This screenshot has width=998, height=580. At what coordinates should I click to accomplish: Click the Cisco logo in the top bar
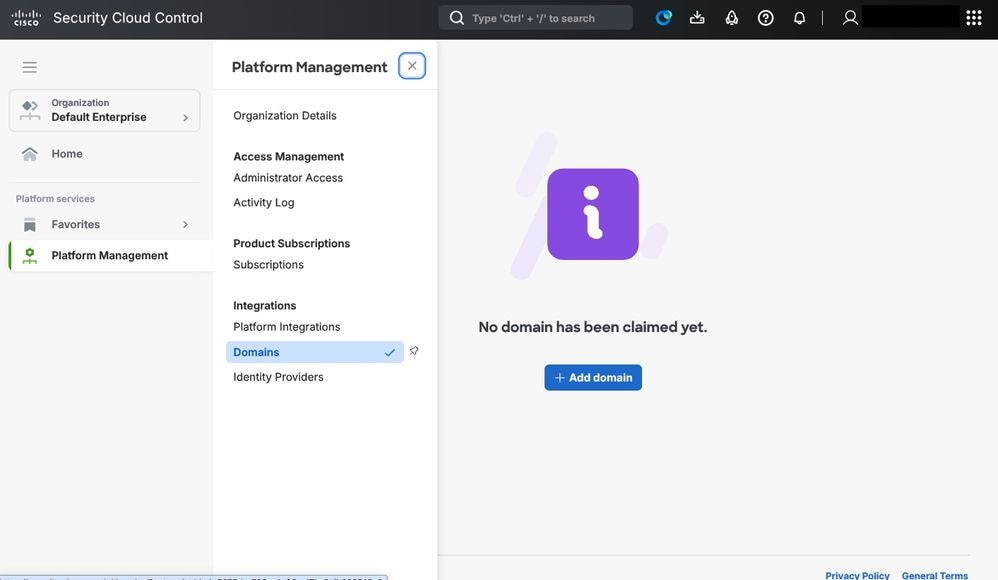pos(26,16)
